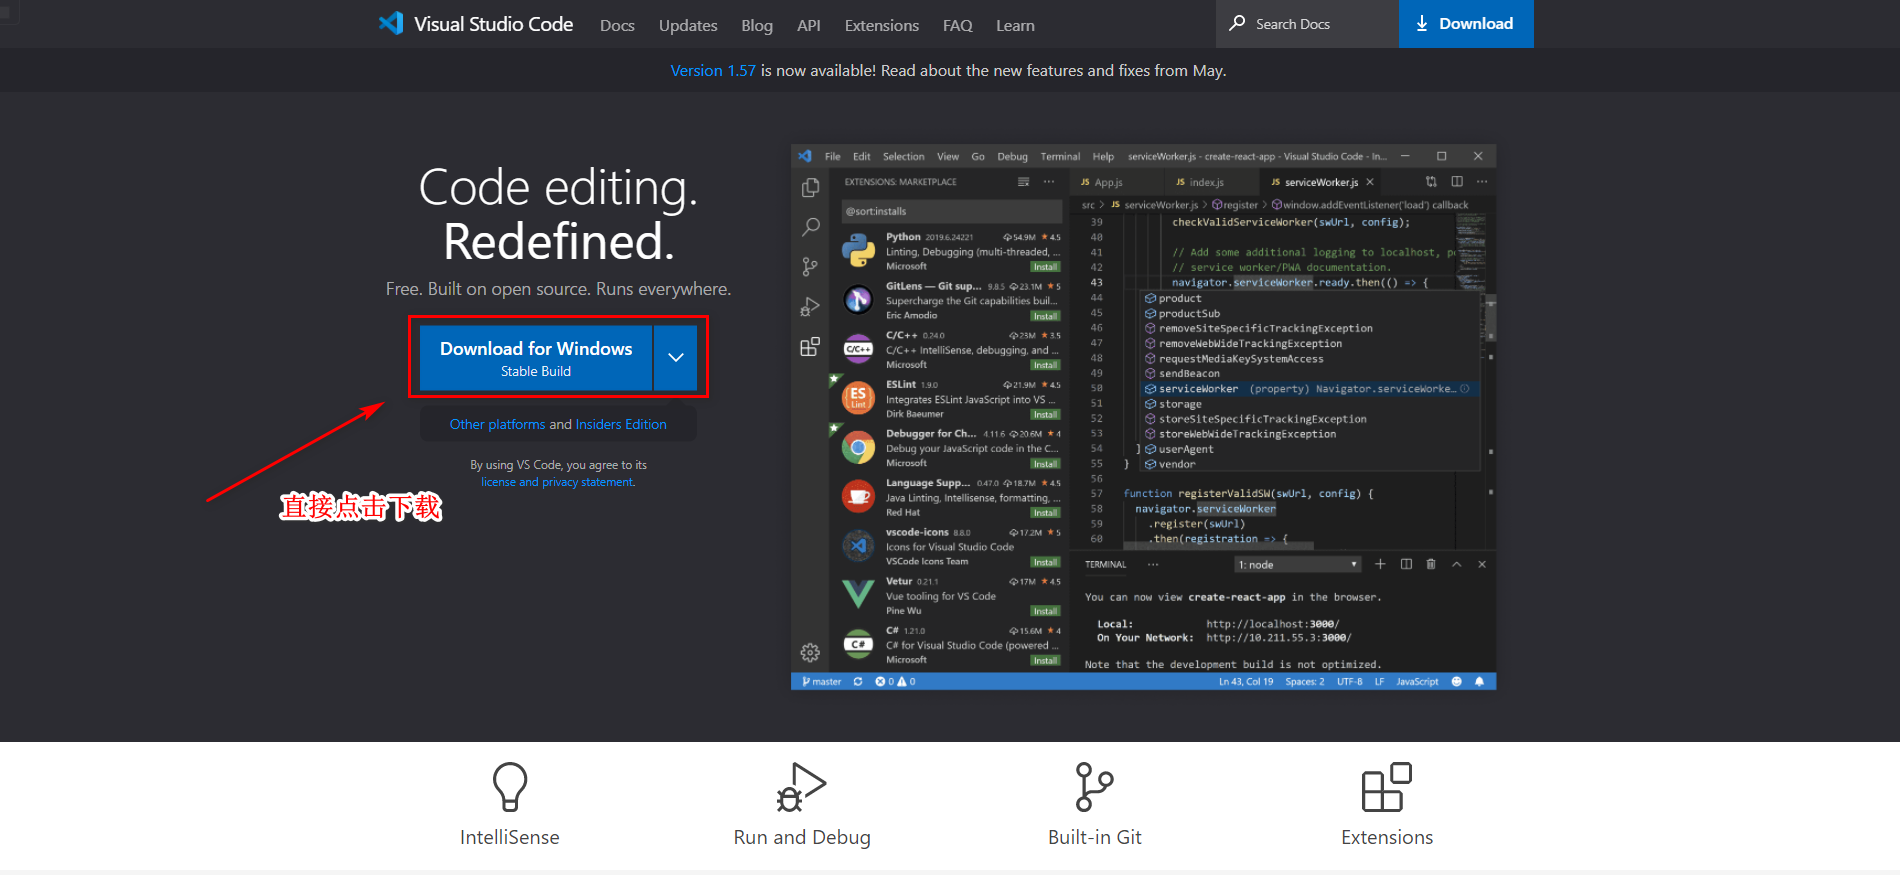This screenshot has width=1900, height=875.
Task: Select Debug icon in screenshot activity bar
Action: (x=810, y=307)
